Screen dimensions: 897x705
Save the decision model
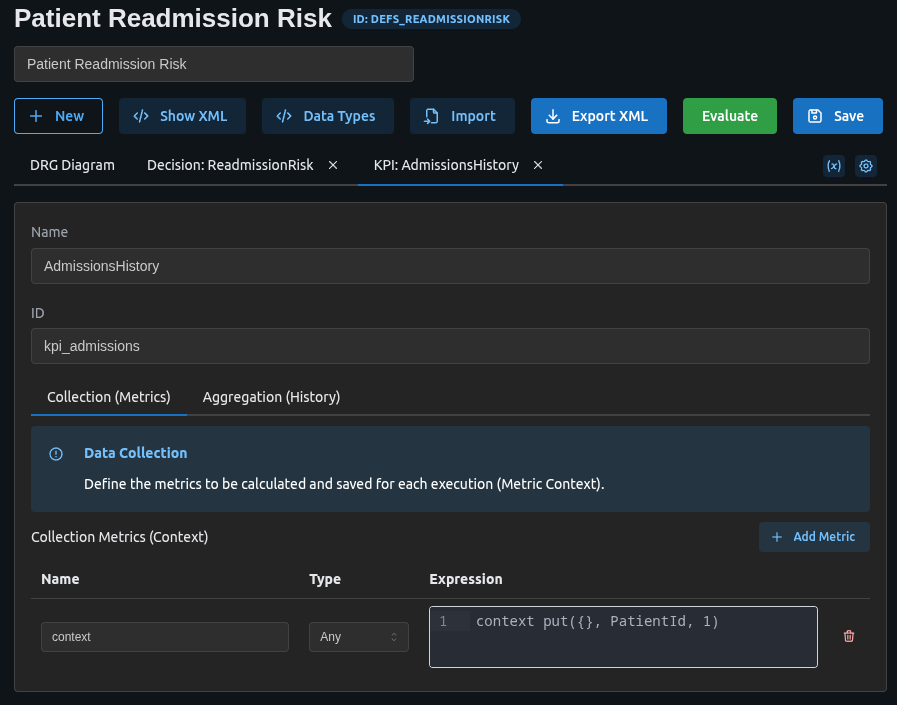click(837, 116)
